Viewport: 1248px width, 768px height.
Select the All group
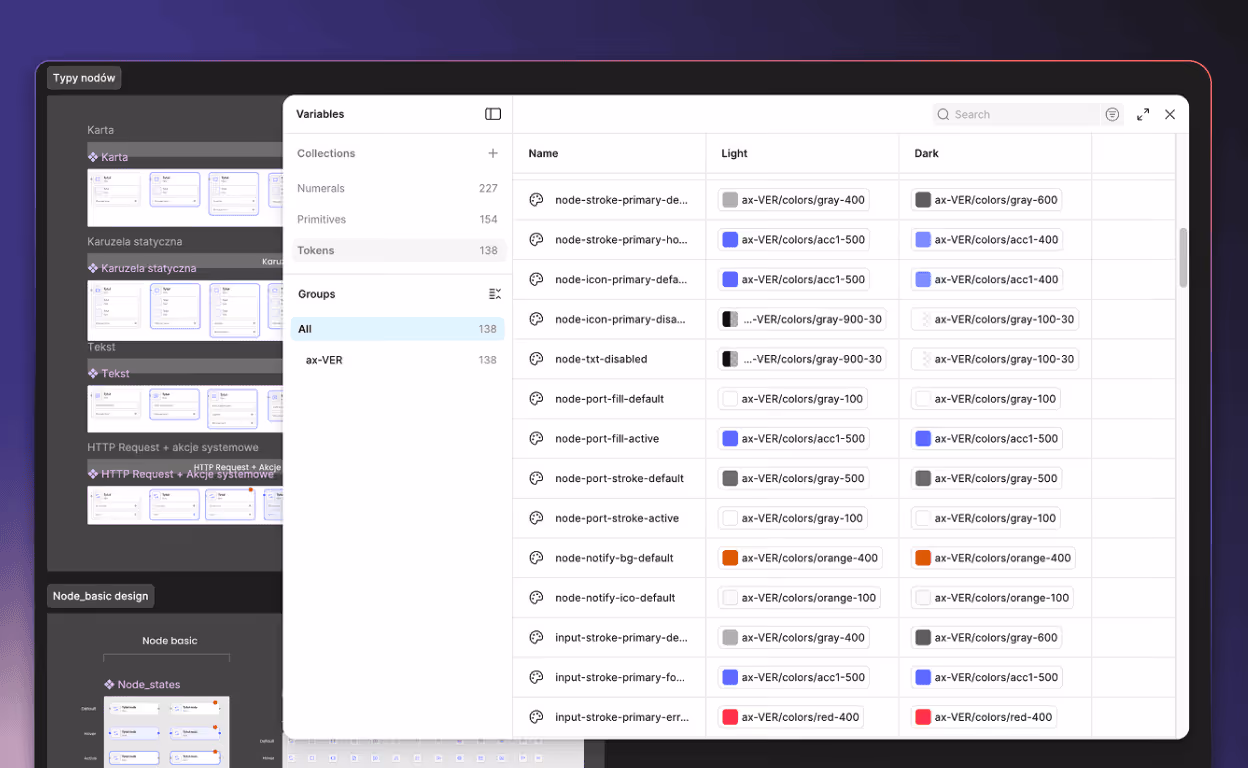tap(397, 329)
